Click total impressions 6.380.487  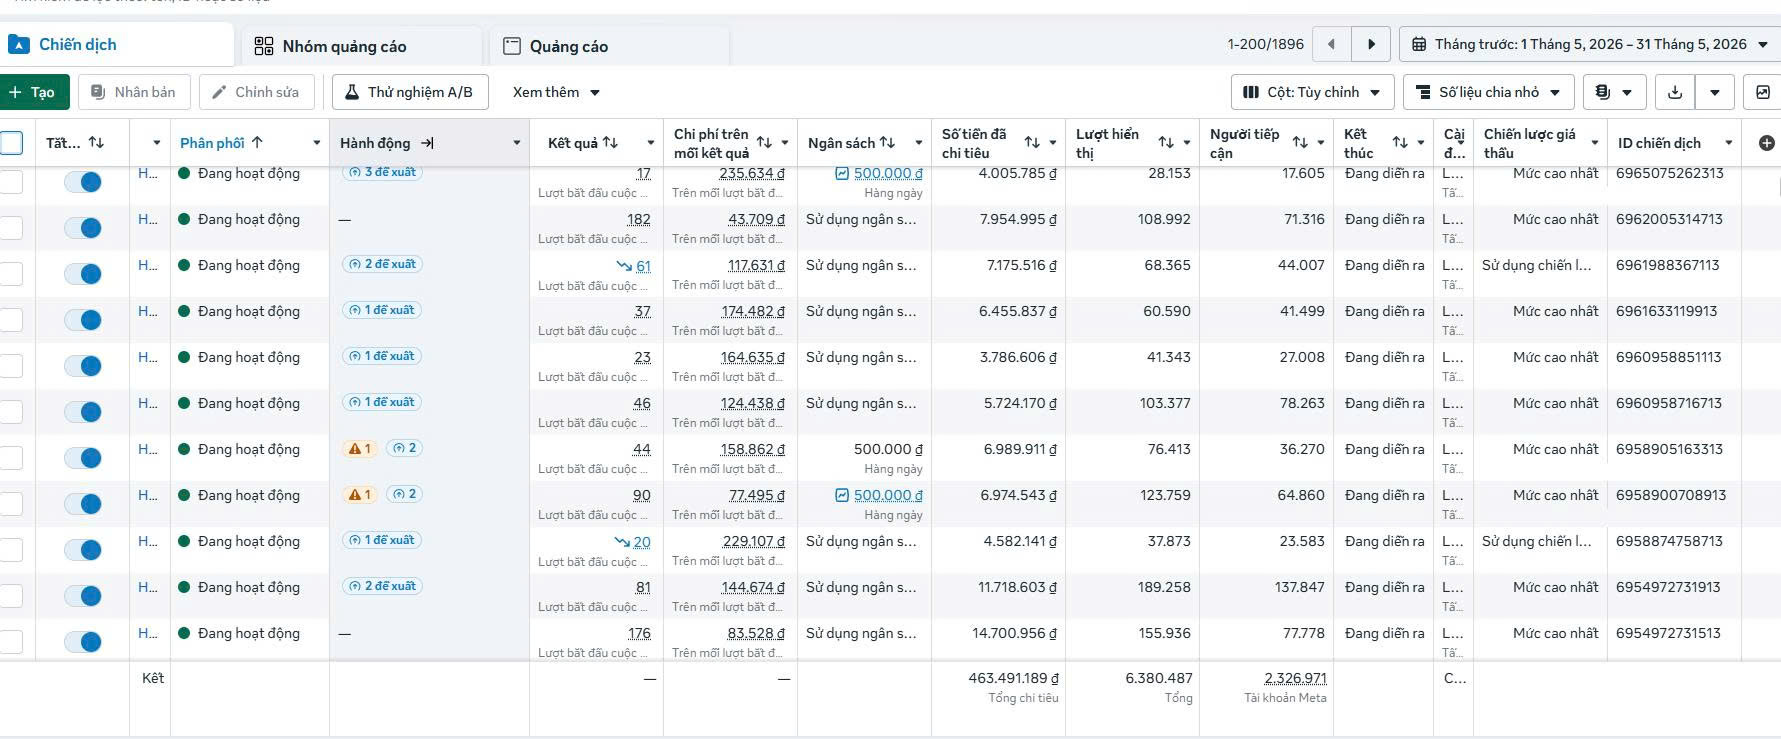(x=1158, y=678)
